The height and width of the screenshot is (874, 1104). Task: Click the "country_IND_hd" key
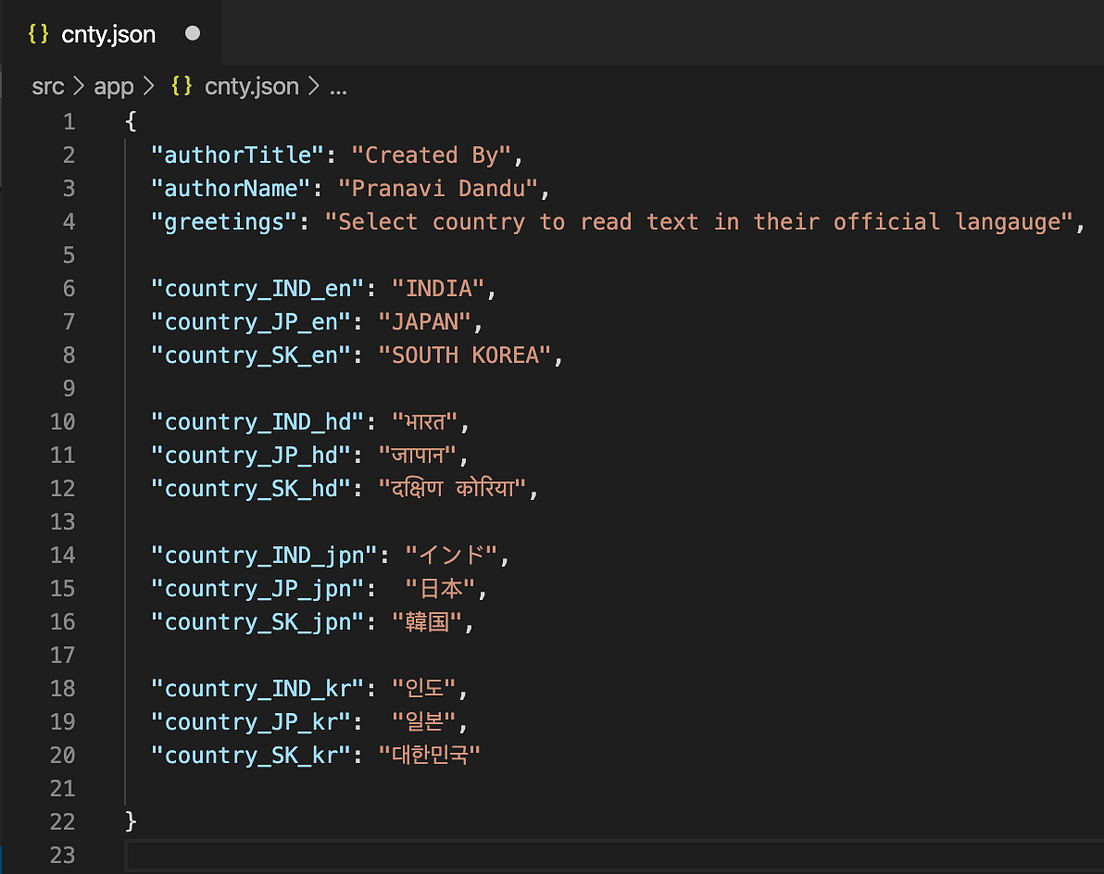pyautogui.click(x=258, y=422)
